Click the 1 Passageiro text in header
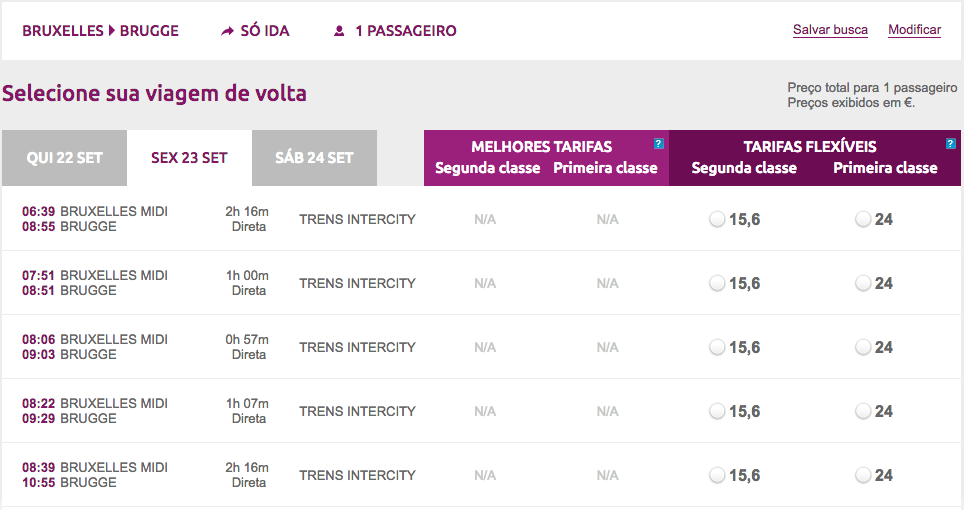Screen dimensions: 964x510 point(405,31)
